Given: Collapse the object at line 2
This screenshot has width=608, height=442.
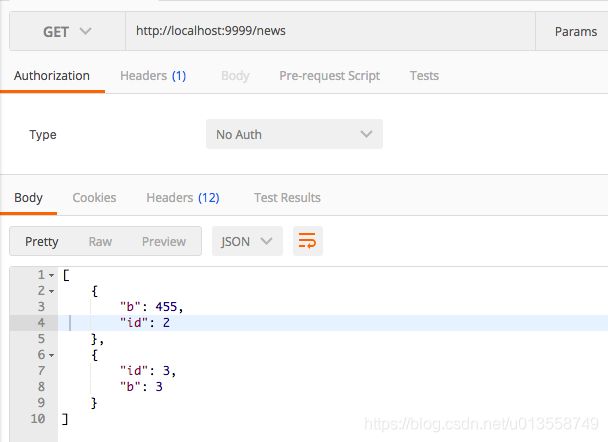Looking at the screenshot, I should click(x=51, y=291).
